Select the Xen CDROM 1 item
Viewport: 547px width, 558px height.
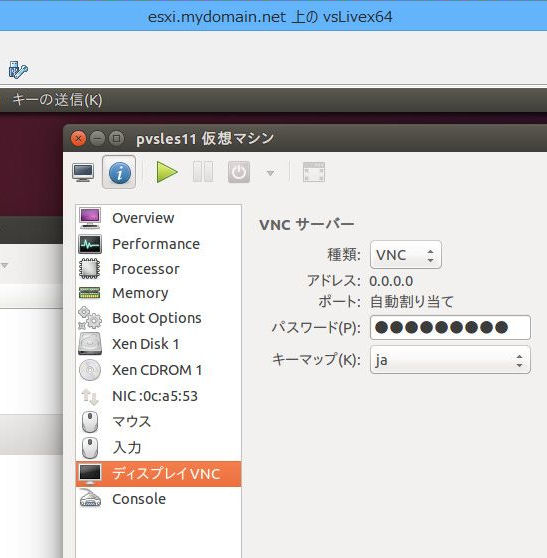pyautogui.click(x=158, y=370)
